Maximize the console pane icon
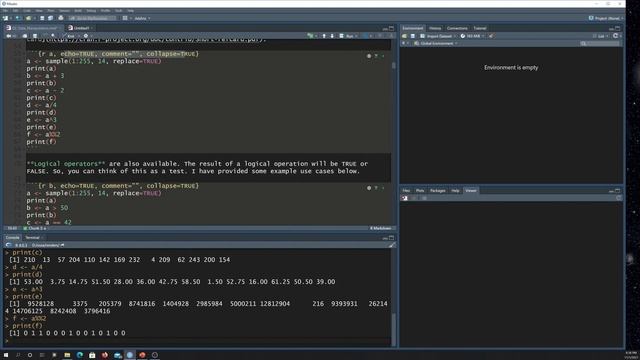 coord(391,238)
